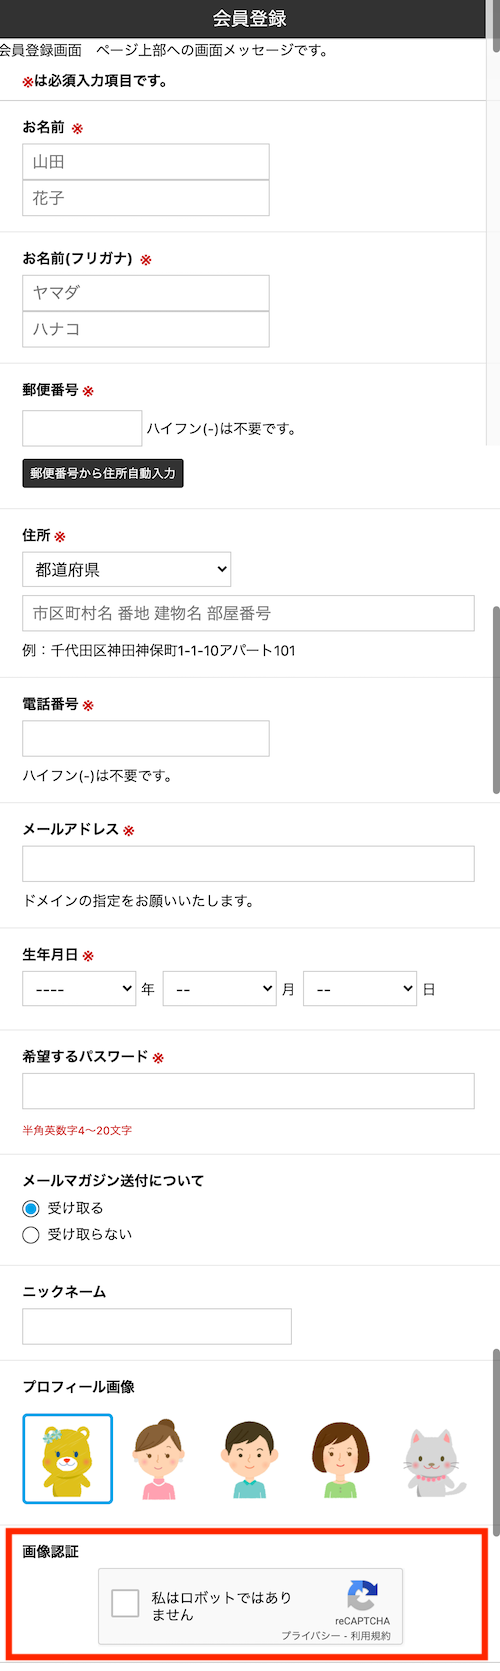
Task: Click the reCAPTCHA logo icon
Action: [362, 1595]
